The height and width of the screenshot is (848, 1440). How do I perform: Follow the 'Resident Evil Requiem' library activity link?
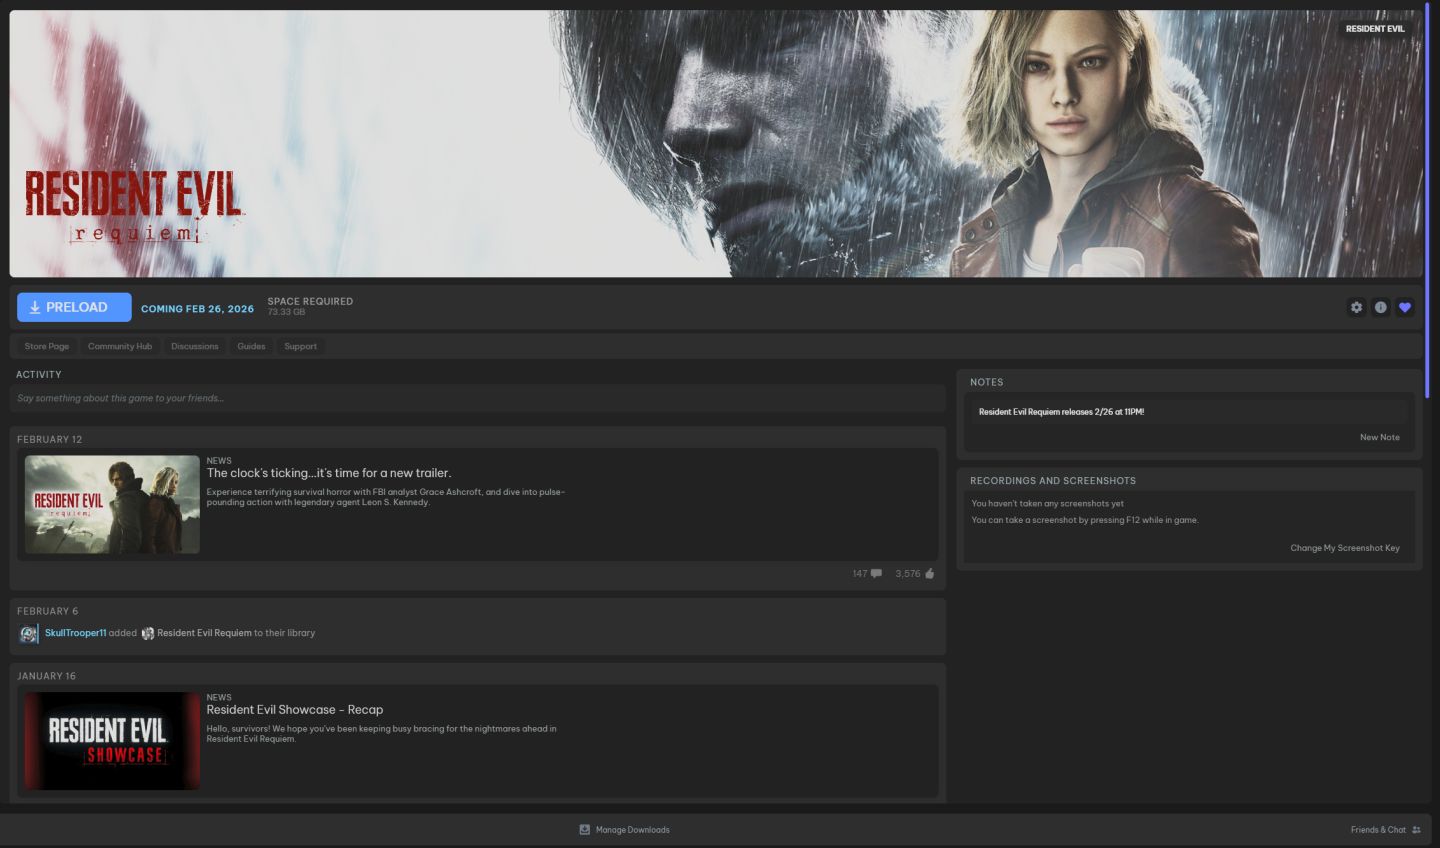point(204,633)
